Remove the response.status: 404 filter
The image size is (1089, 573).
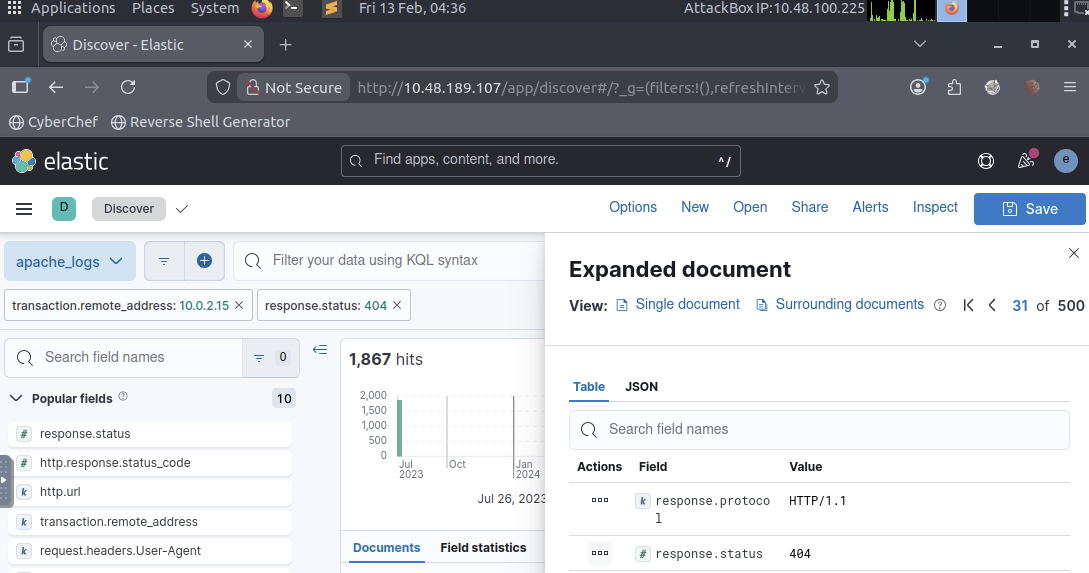(x=397, y=306)
